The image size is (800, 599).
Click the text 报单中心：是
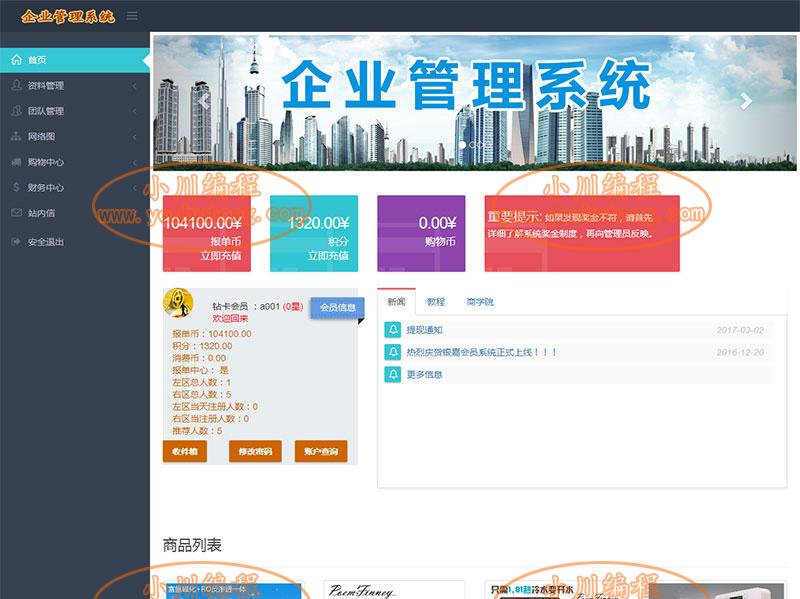coord(200,370)
